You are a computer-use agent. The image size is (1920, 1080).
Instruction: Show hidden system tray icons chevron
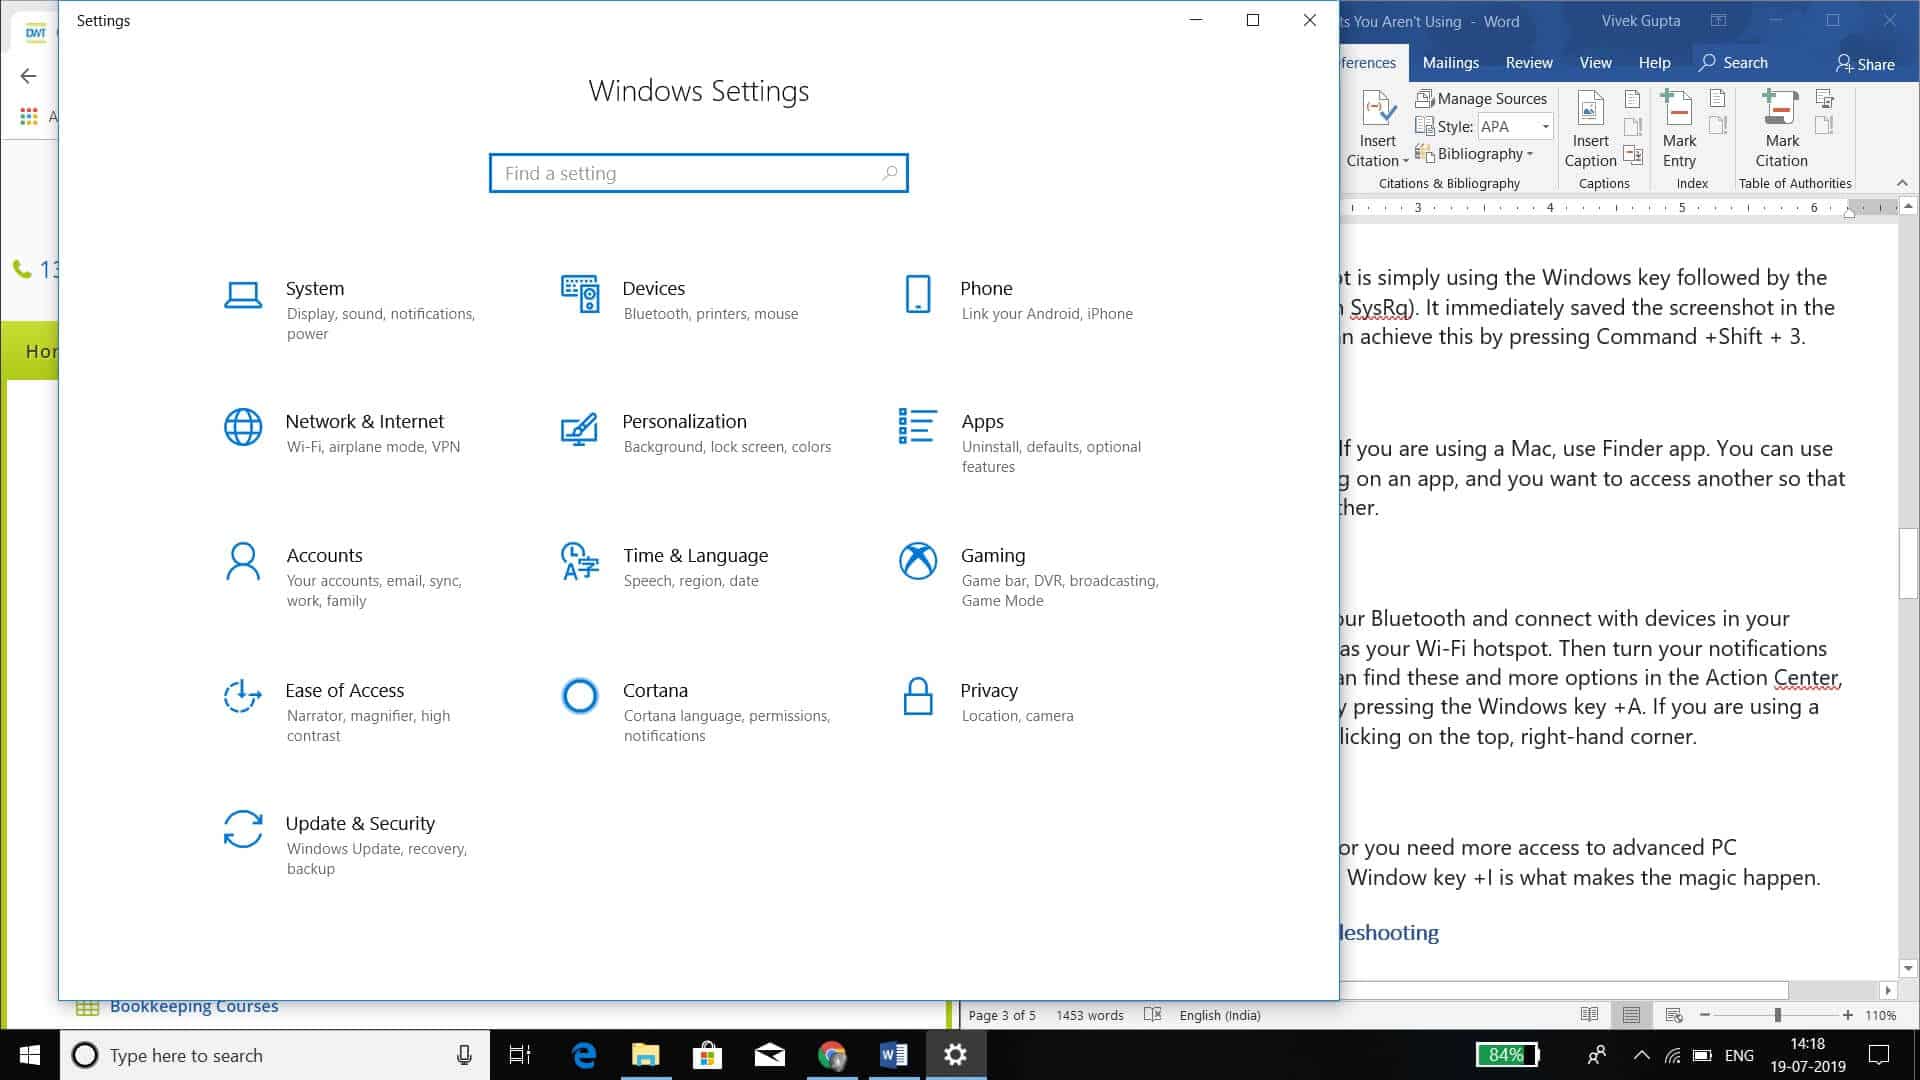(1641, 1055)
